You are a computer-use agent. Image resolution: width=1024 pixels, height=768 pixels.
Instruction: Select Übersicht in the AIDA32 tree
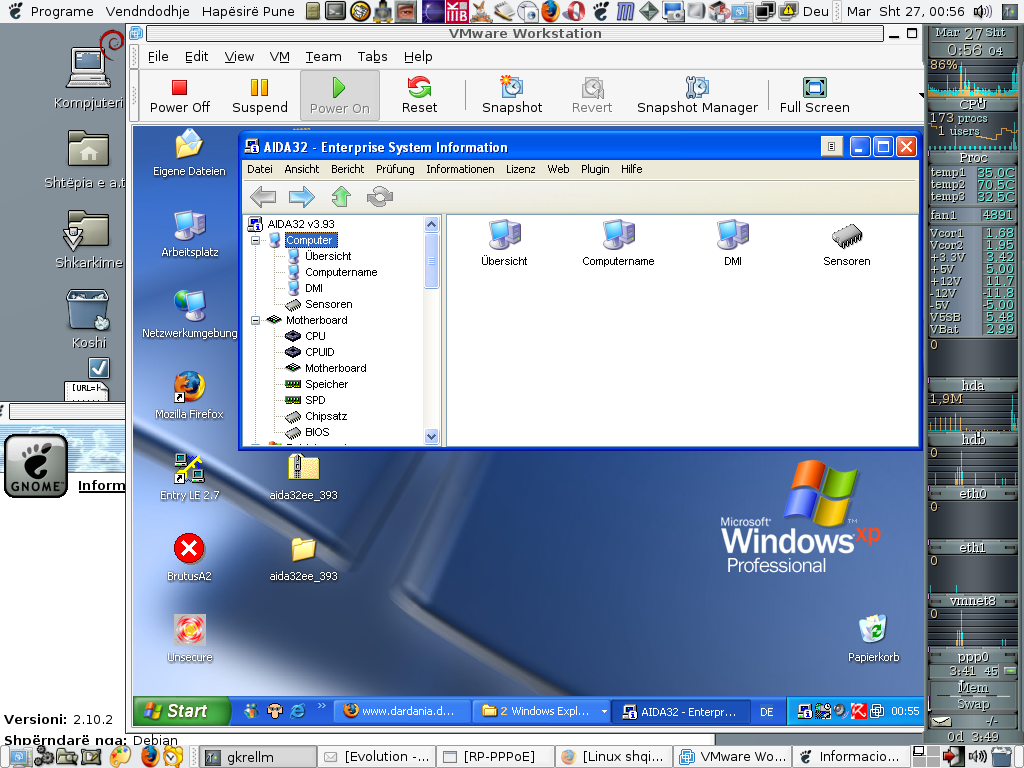point(328,256)
